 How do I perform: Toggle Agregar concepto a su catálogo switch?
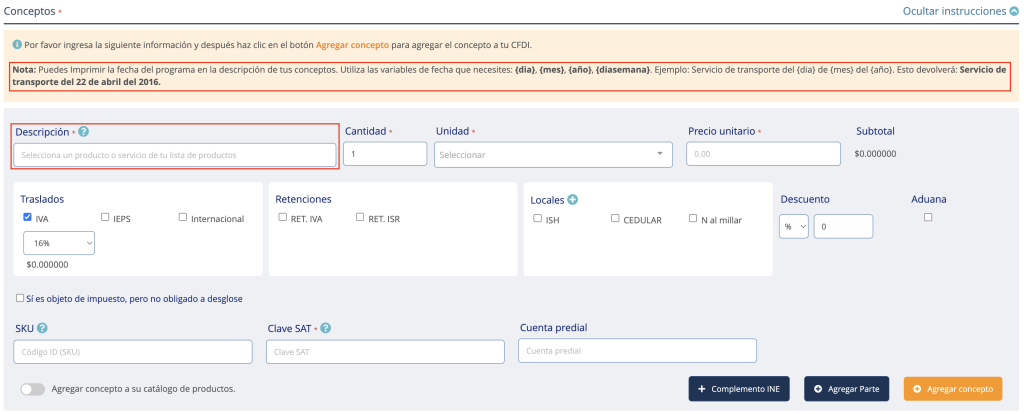pos(33,389)
